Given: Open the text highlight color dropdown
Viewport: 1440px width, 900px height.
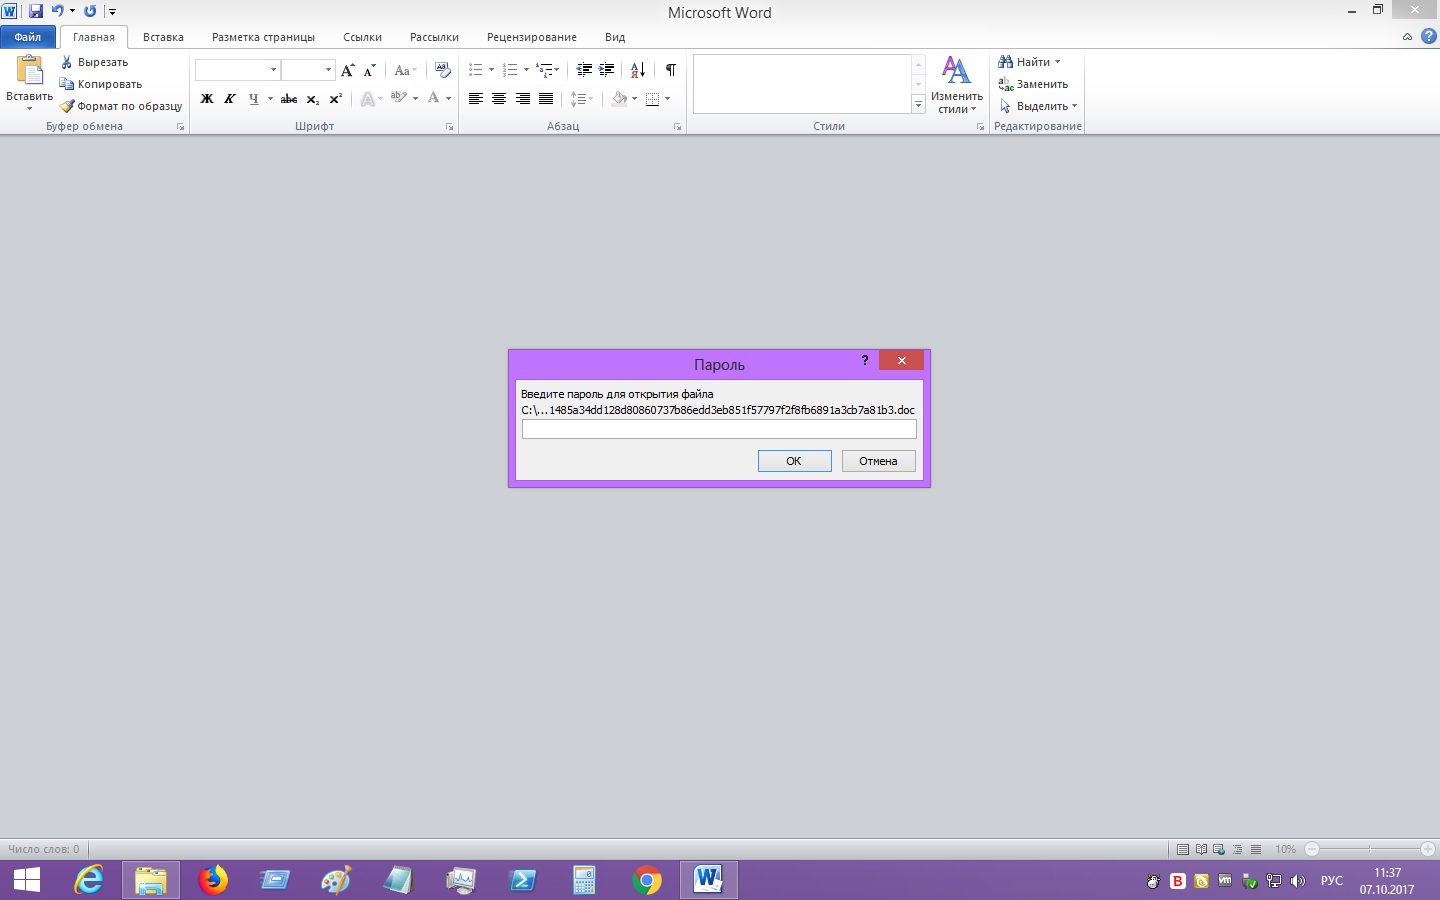Looking at the screenshot, I should [x=415, y=99].
